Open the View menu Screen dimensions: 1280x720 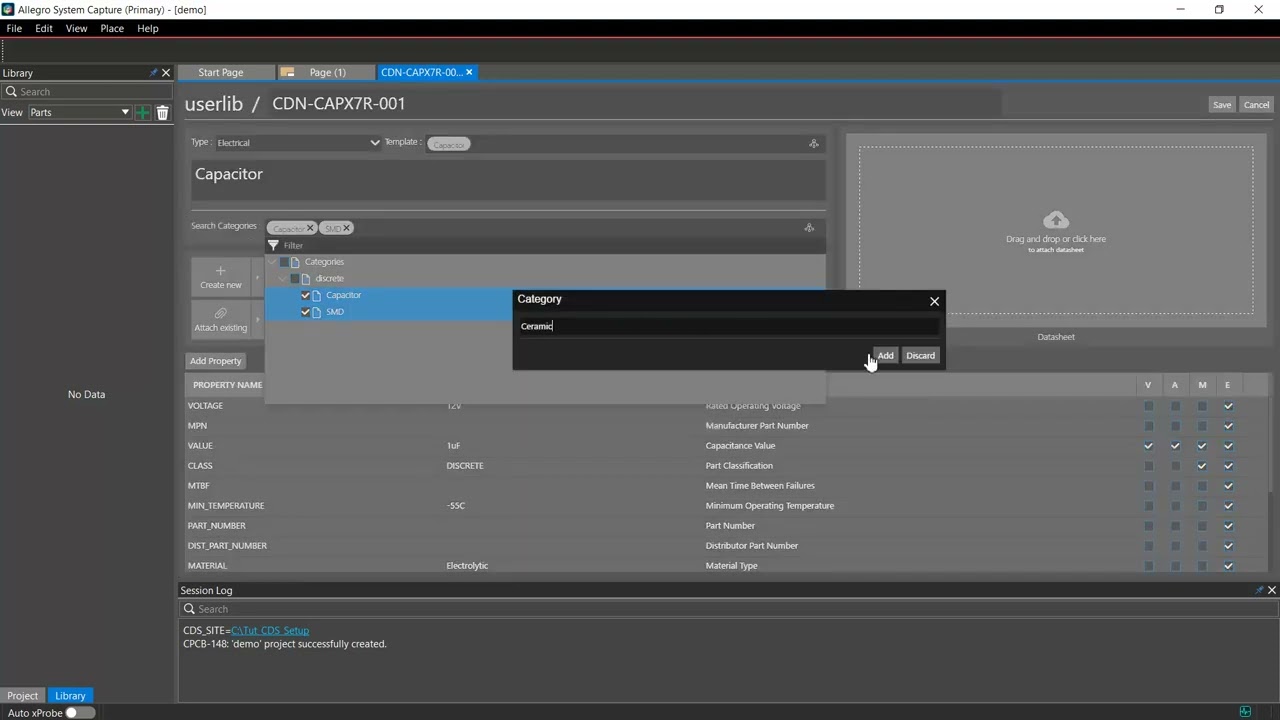coord(76,28)
